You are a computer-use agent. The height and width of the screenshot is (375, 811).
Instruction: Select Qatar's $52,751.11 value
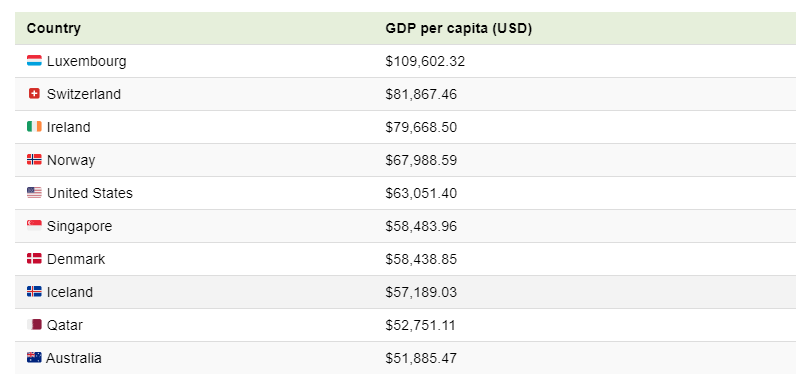click(420, 325)
